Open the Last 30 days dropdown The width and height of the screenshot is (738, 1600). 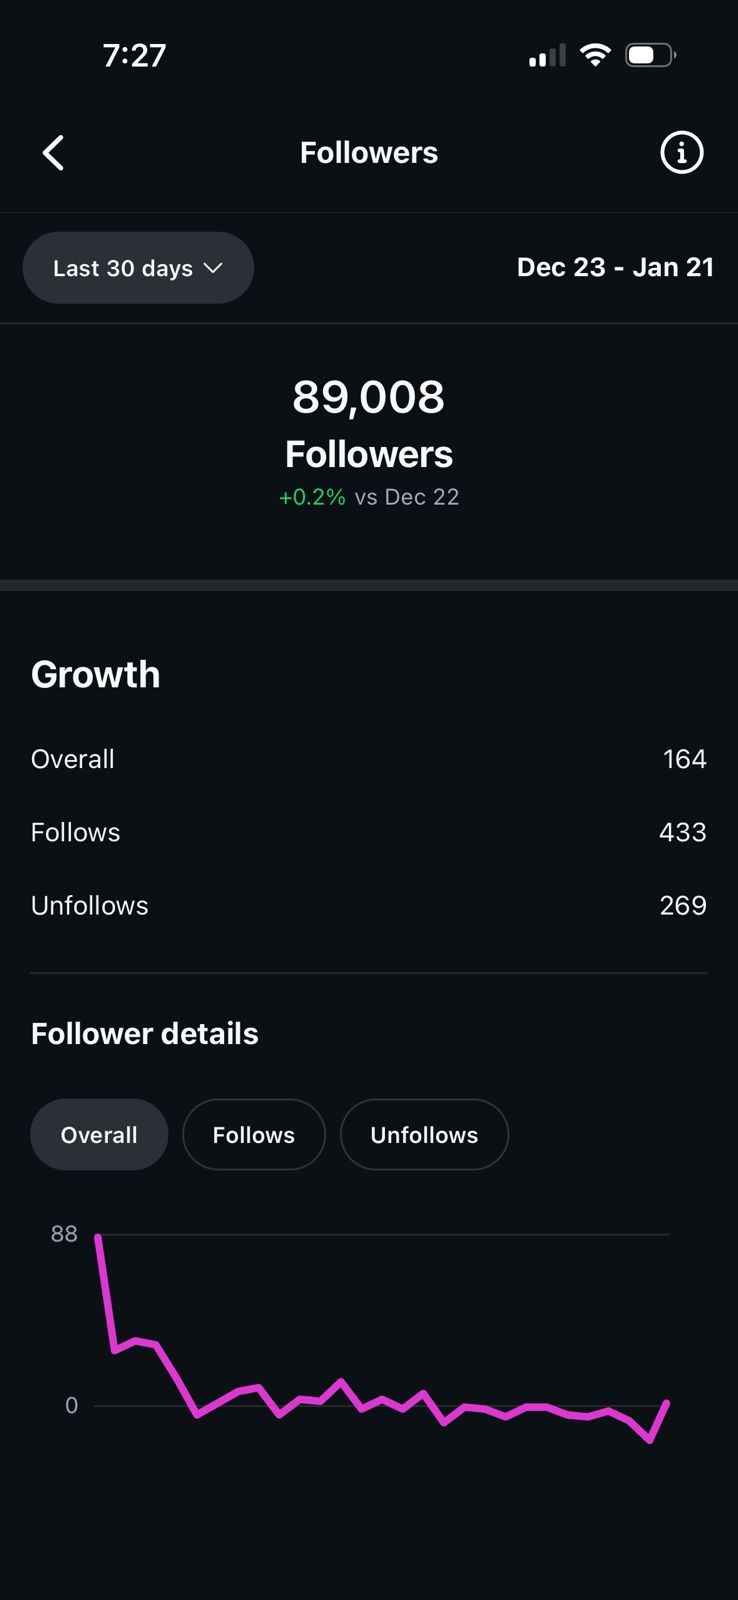tap(137, 268)
